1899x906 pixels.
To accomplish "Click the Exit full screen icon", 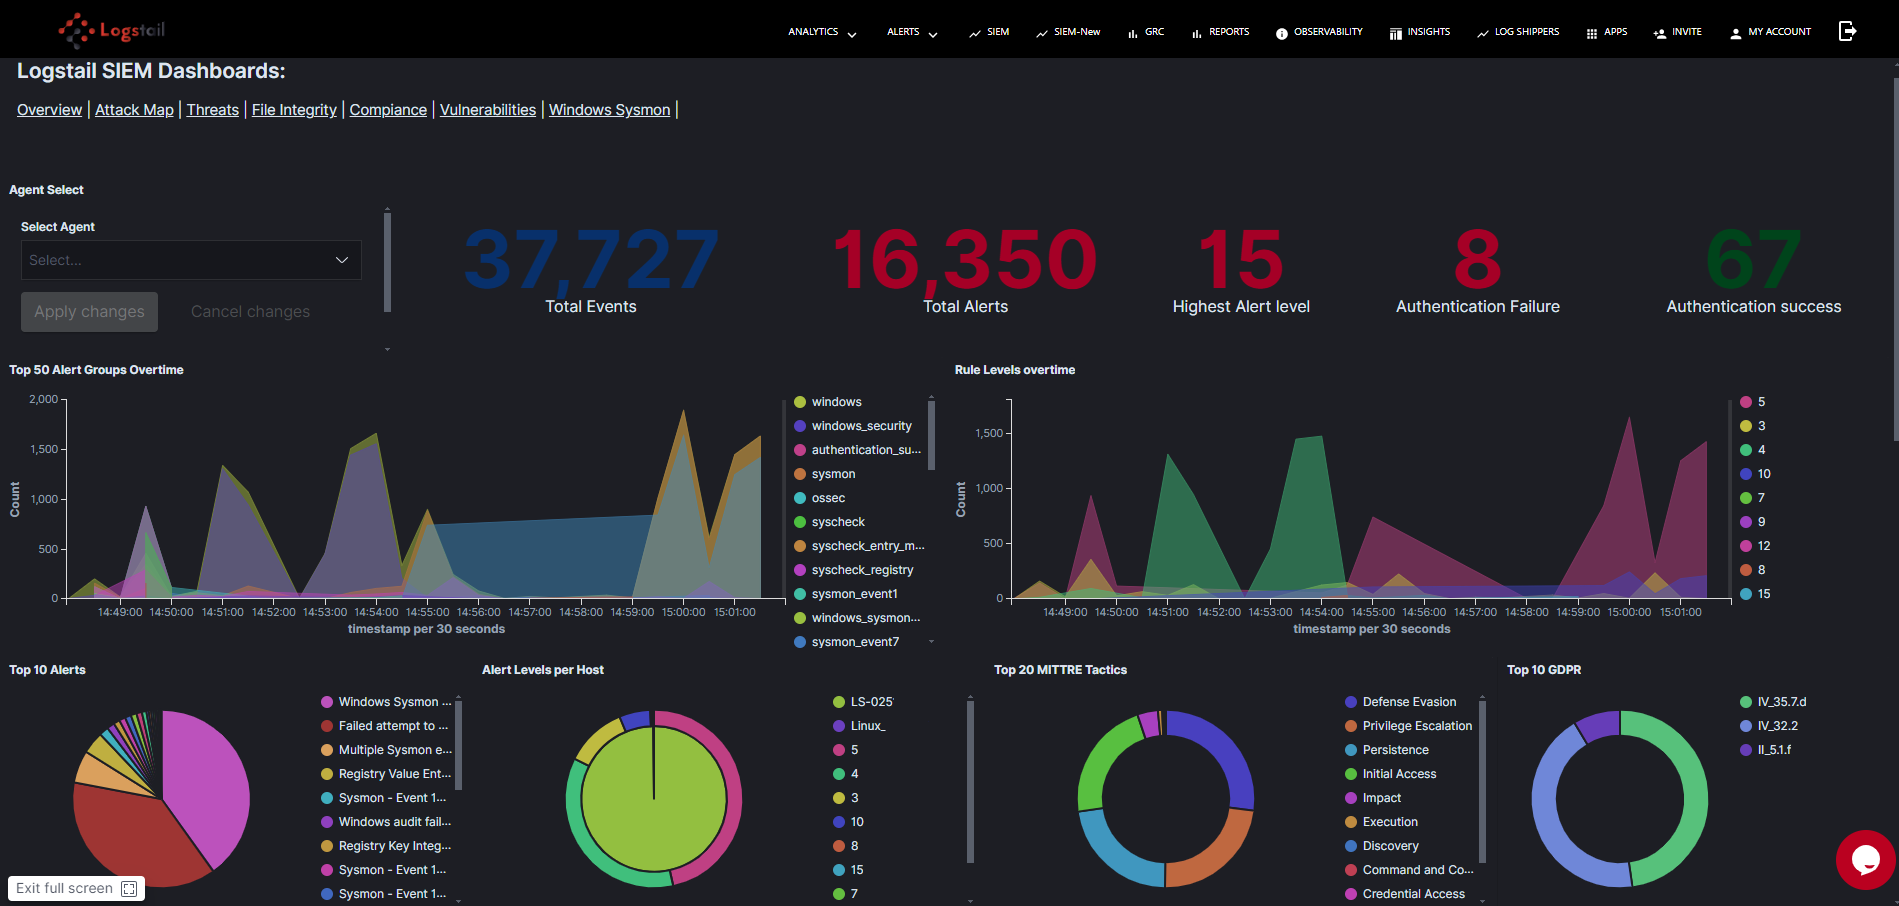I will pos(129,889).
